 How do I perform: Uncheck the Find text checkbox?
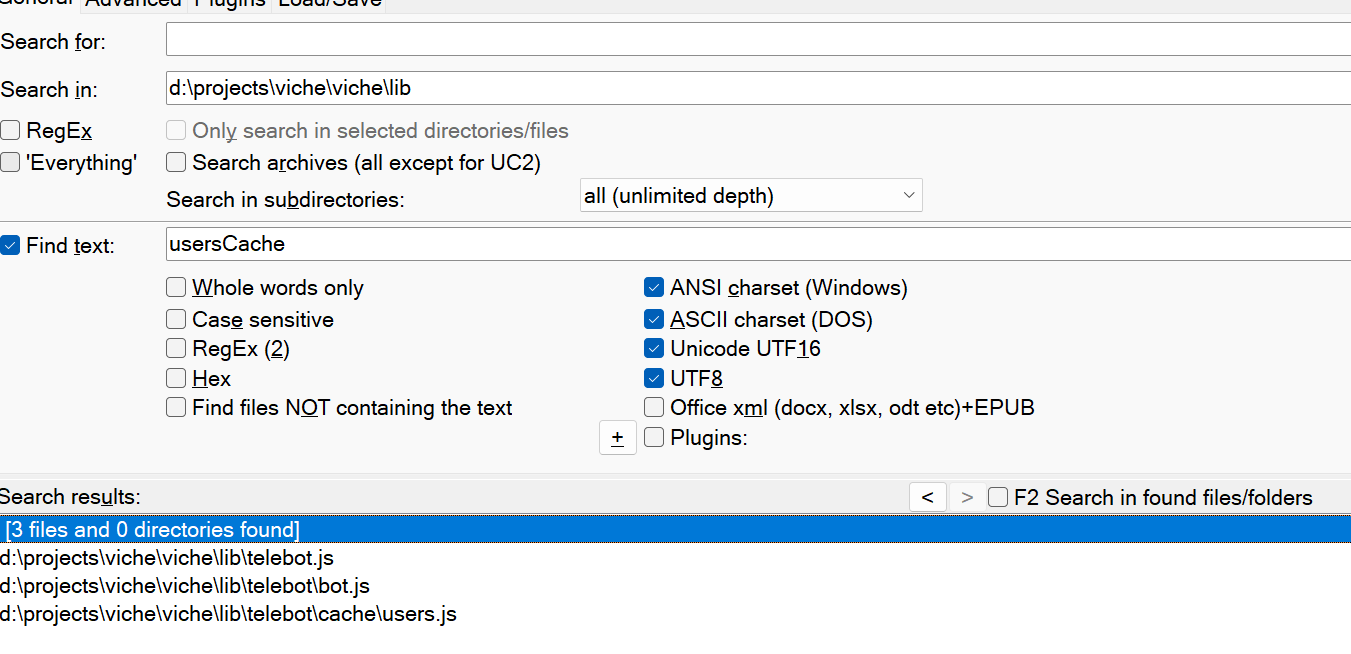coord(11,245)
